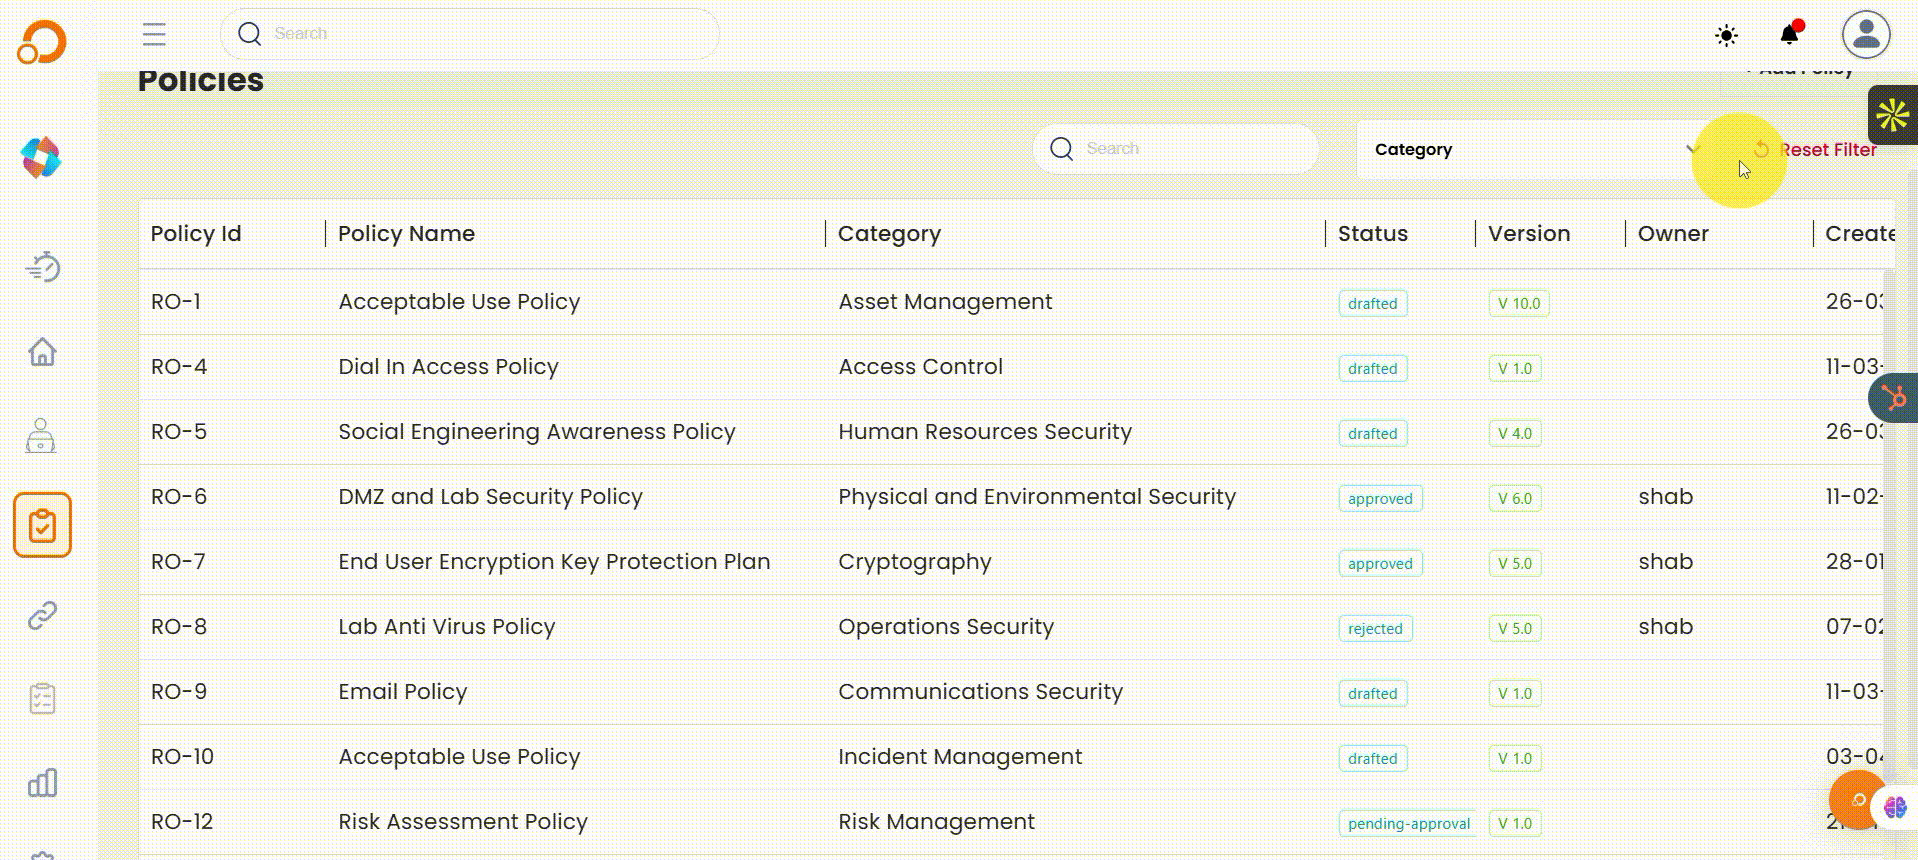Click the Reset Filter button
1918x860 pixels.
(1816, 150)
